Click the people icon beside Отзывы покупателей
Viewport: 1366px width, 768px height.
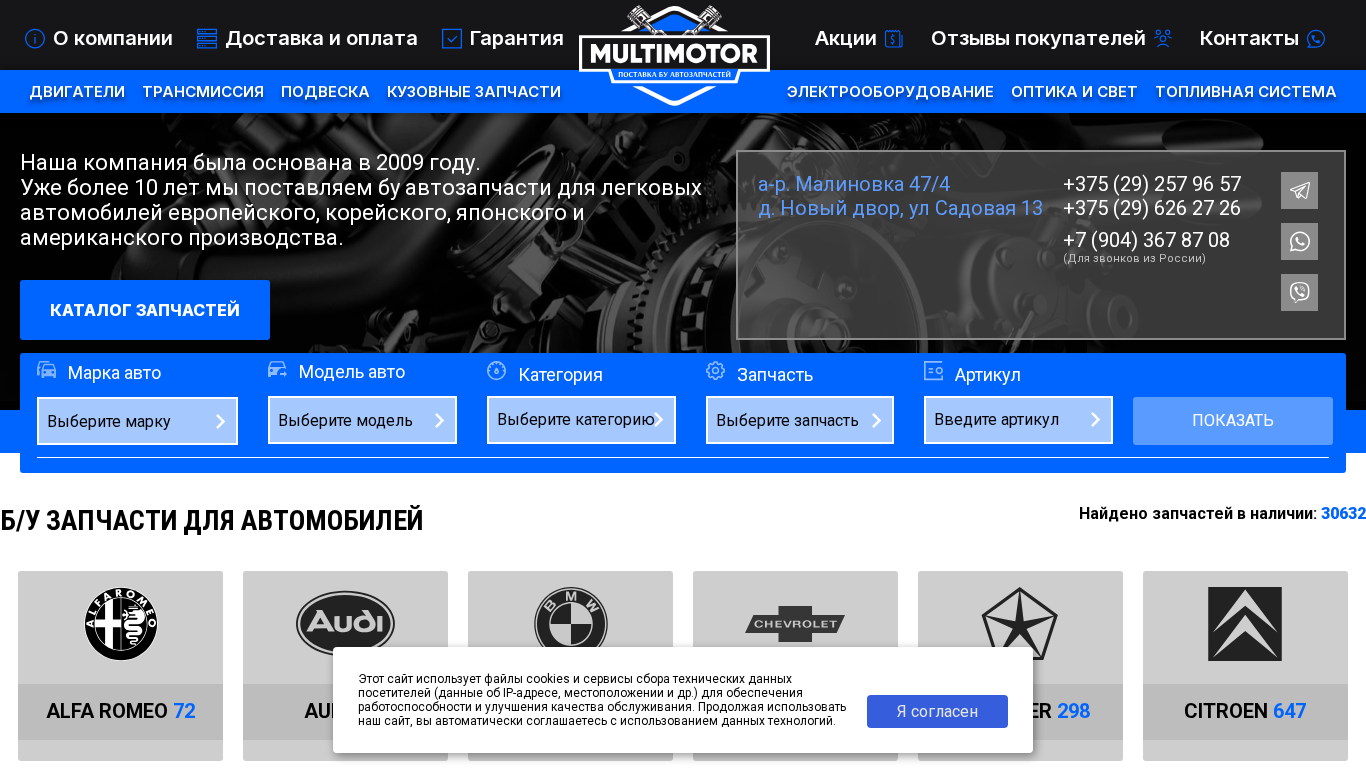(1163, 39)
